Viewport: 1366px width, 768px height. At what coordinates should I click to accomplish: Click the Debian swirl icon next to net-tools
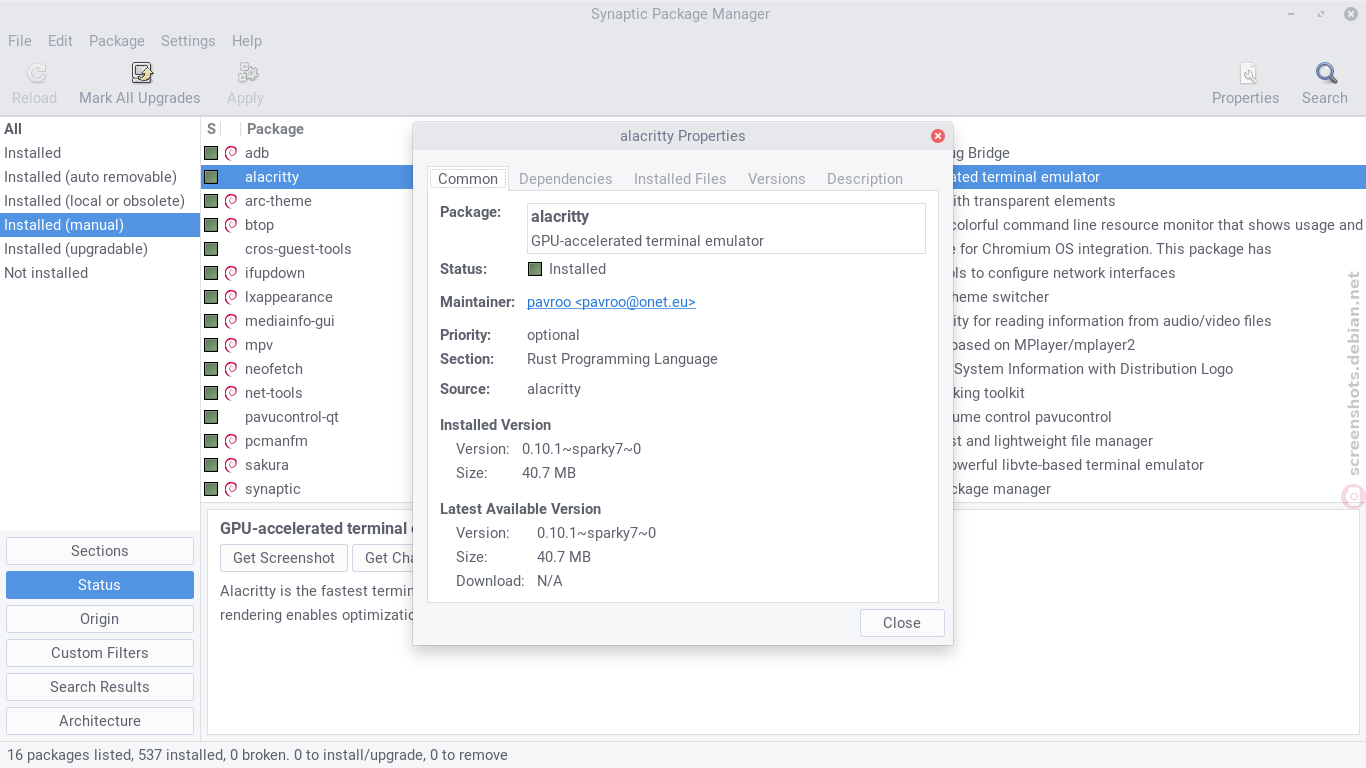tap(231, 393)
